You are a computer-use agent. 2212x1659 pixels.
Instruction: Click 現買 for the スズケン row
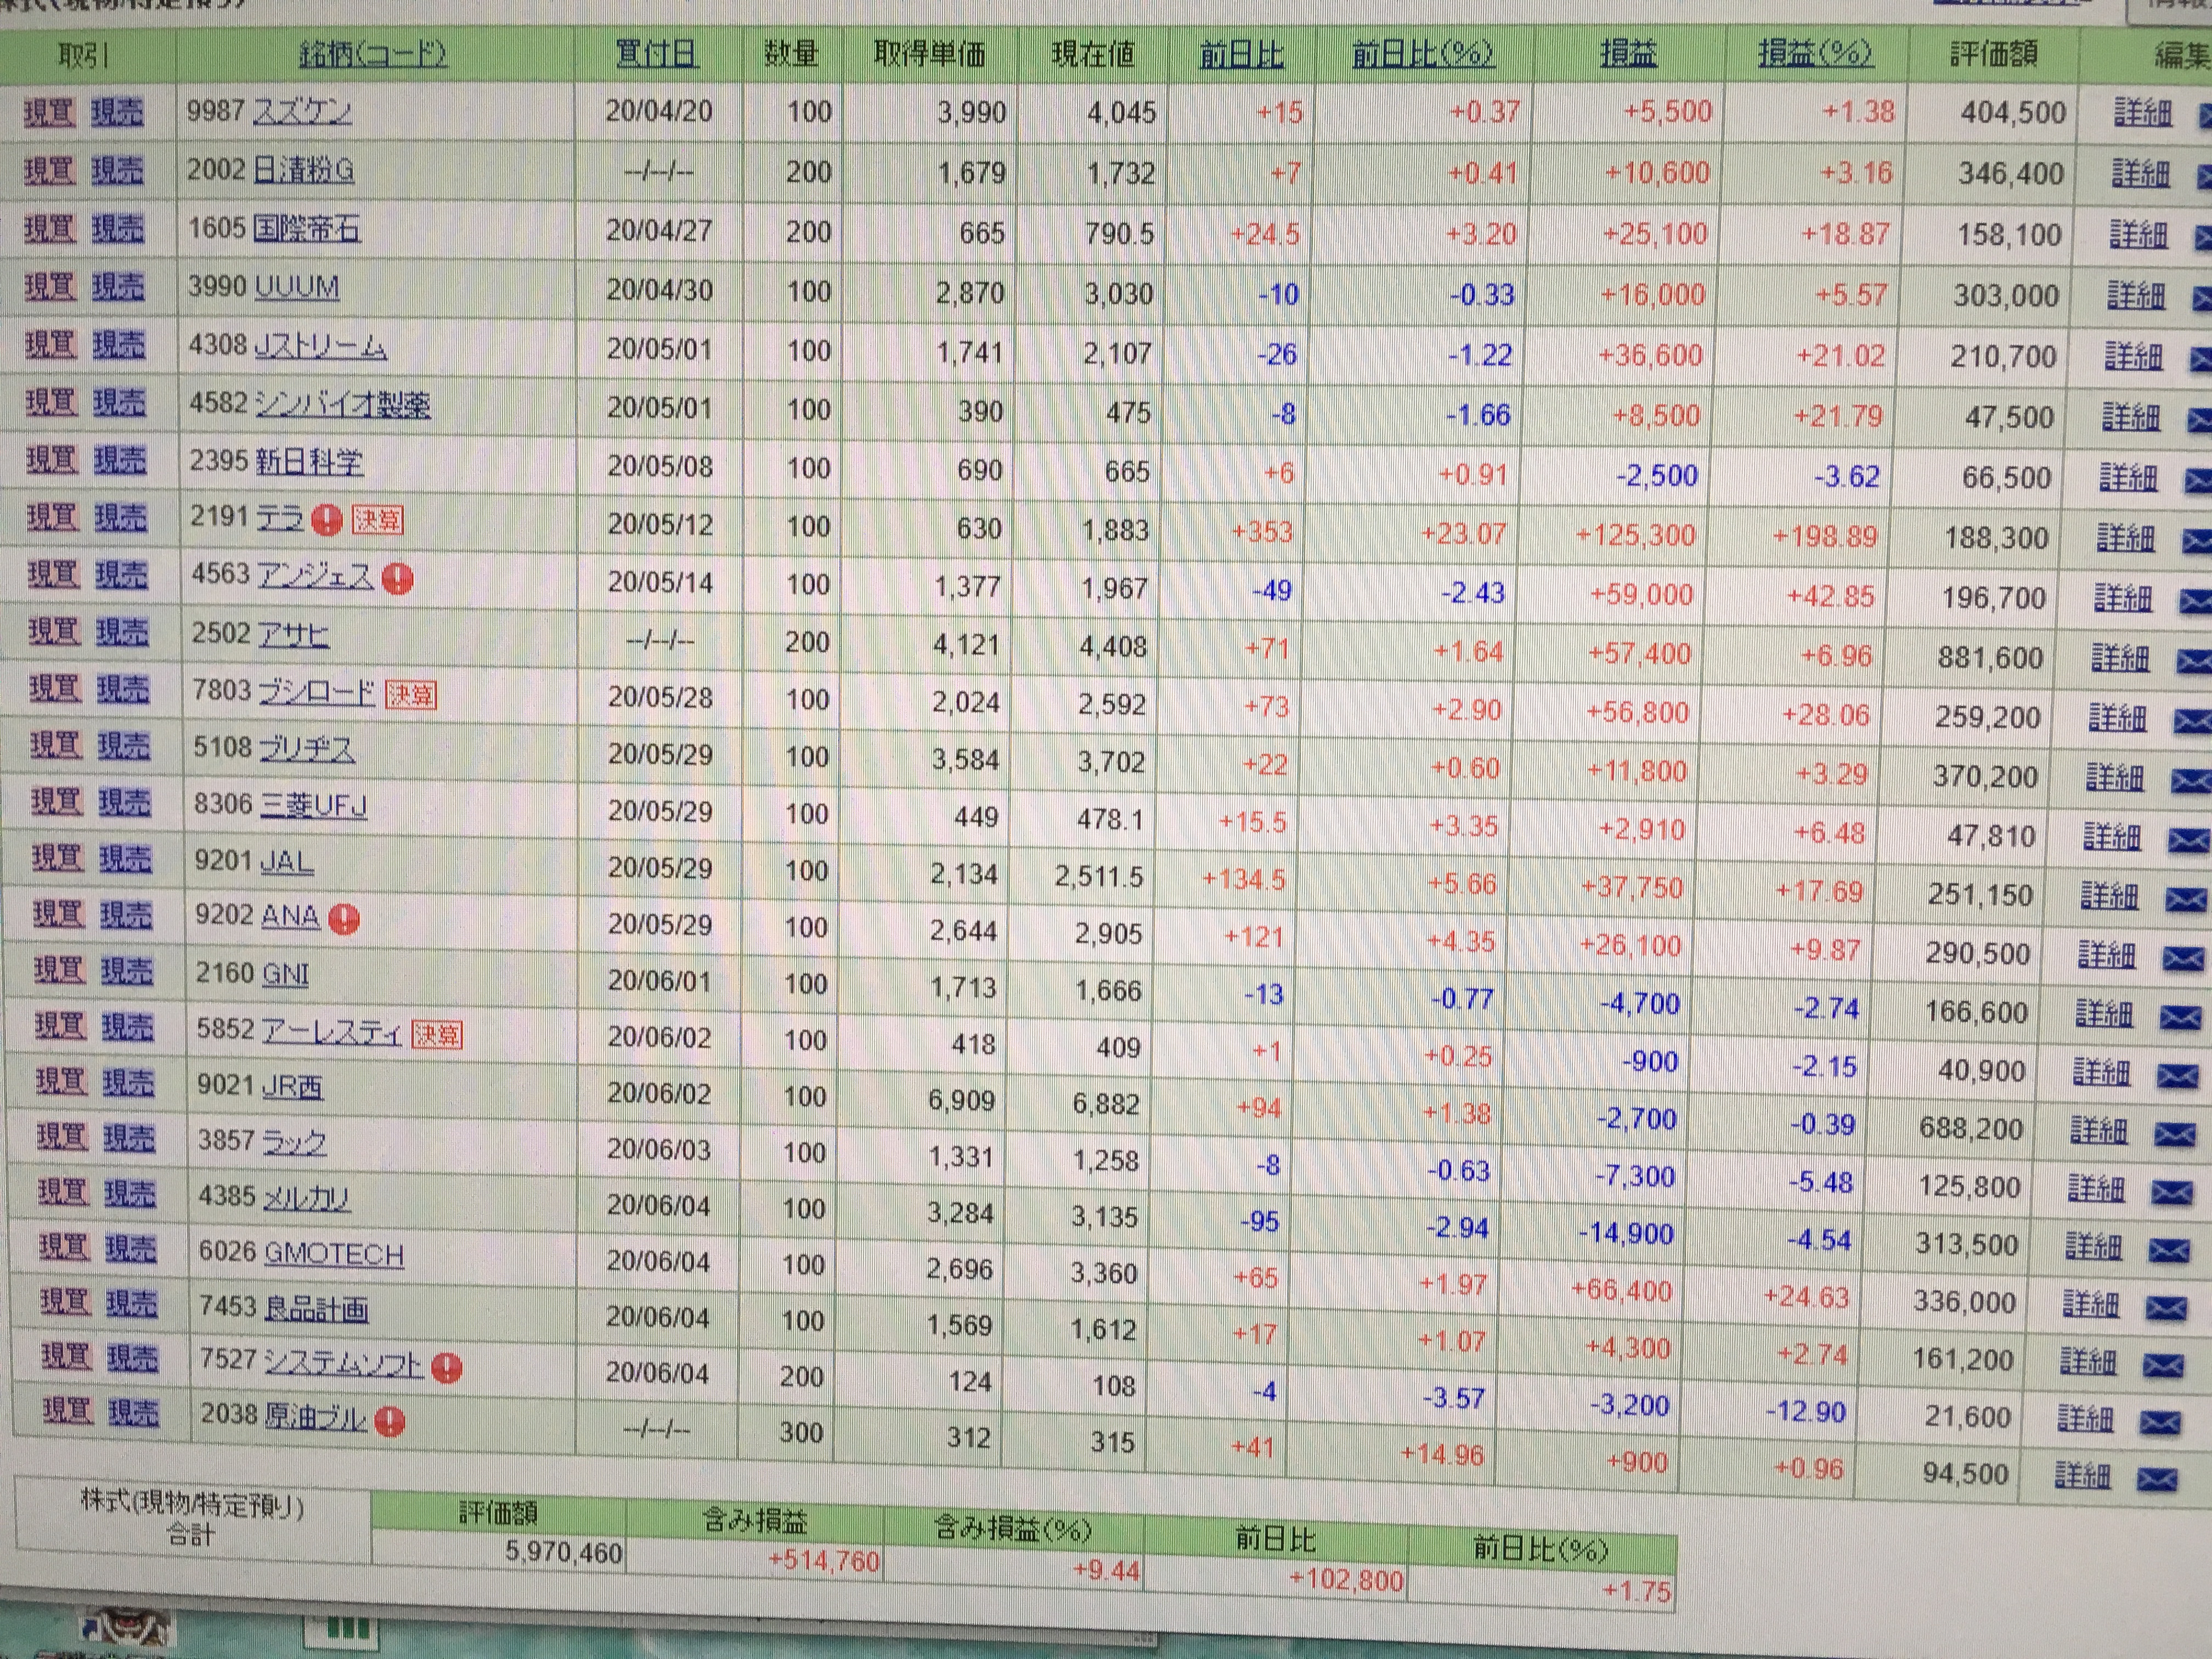point(49,113)
